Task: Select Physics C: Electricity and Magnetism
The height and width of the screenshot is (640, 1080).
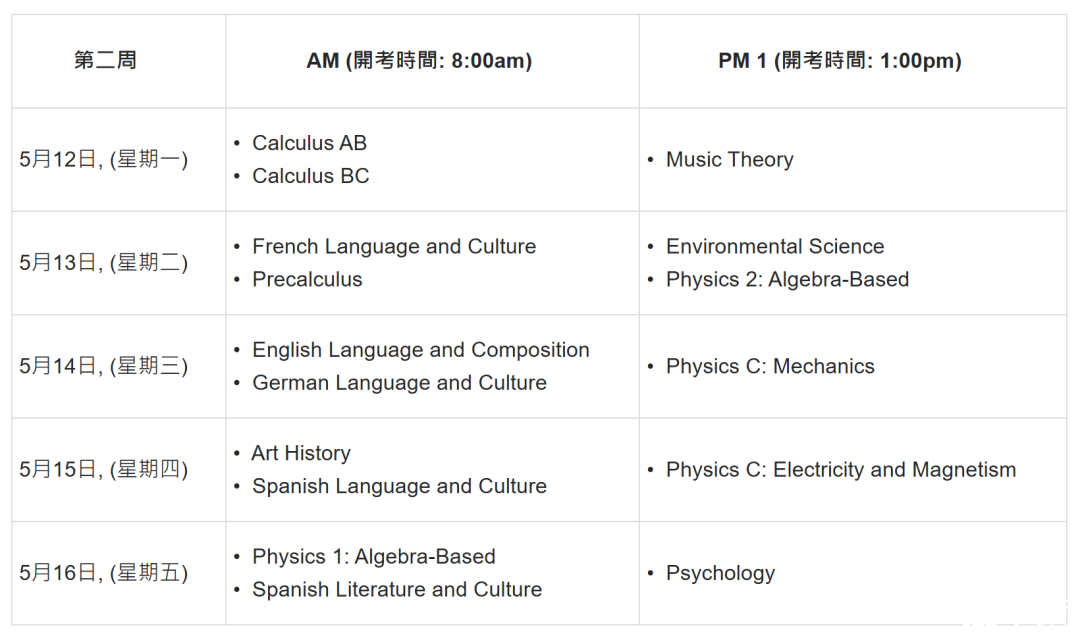Action: [841, 470]
